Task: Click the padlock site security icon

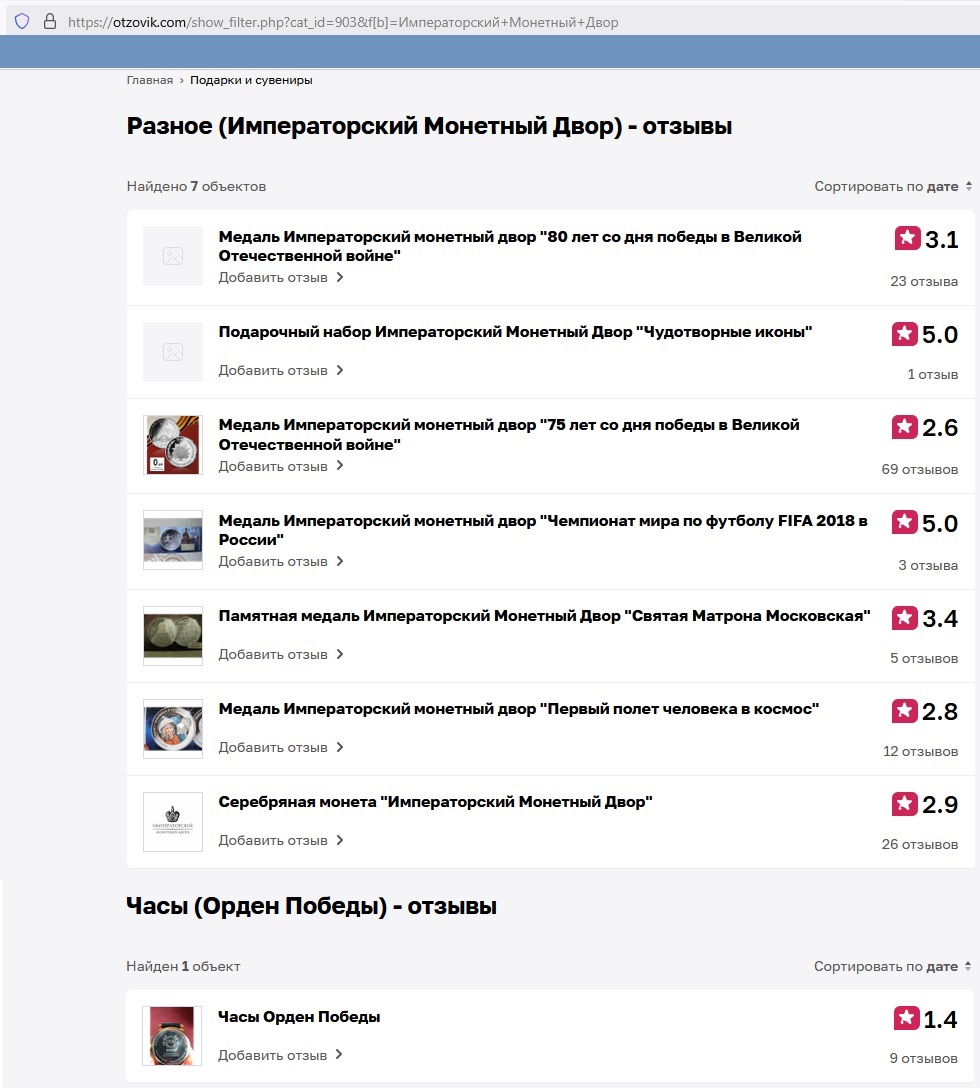Action: 50,22
